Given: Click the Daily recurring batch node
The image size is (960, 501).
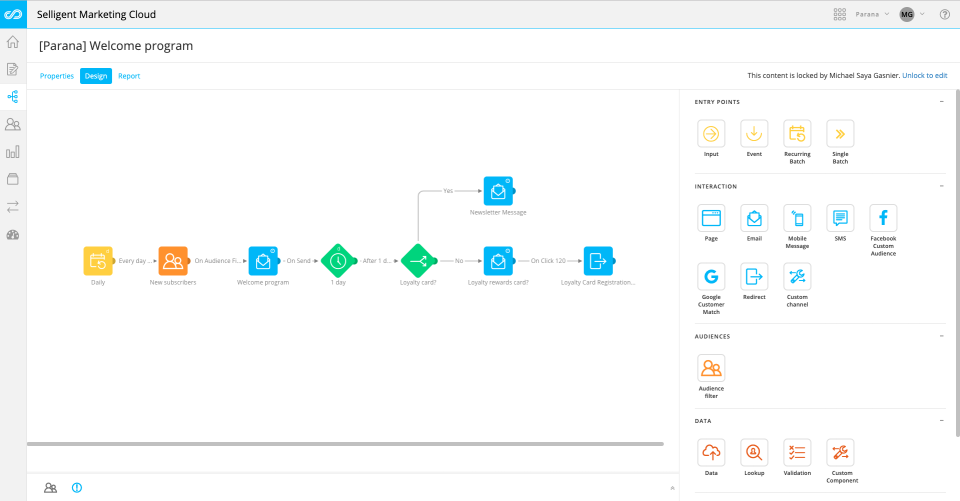Looking at the screenshot, I should pyautogui.click(x=98, y=261).
